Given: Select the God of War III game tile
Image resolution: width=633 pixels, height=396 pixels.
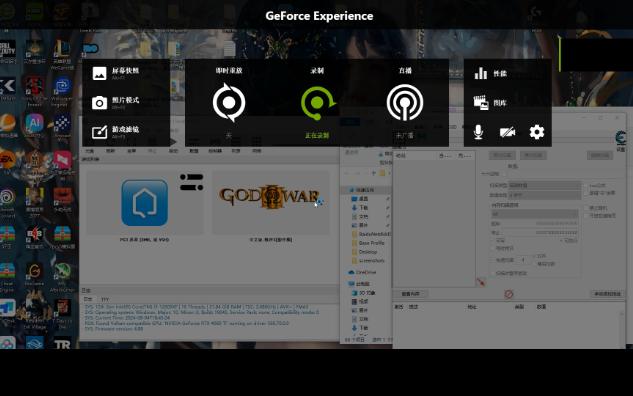Looking at the screenshot, I should (x=270, y=202).
